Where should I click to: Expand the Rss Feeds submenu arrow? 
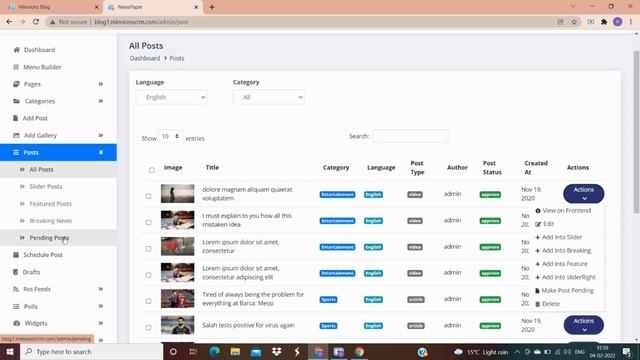click(x=101, y=289)
